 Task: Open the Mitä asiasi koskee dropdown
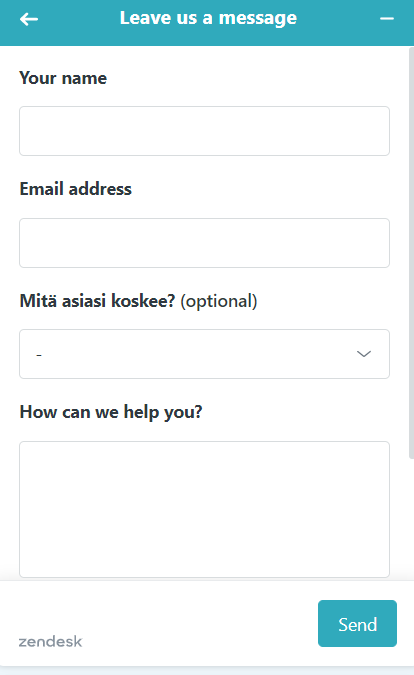pos(204,354)
